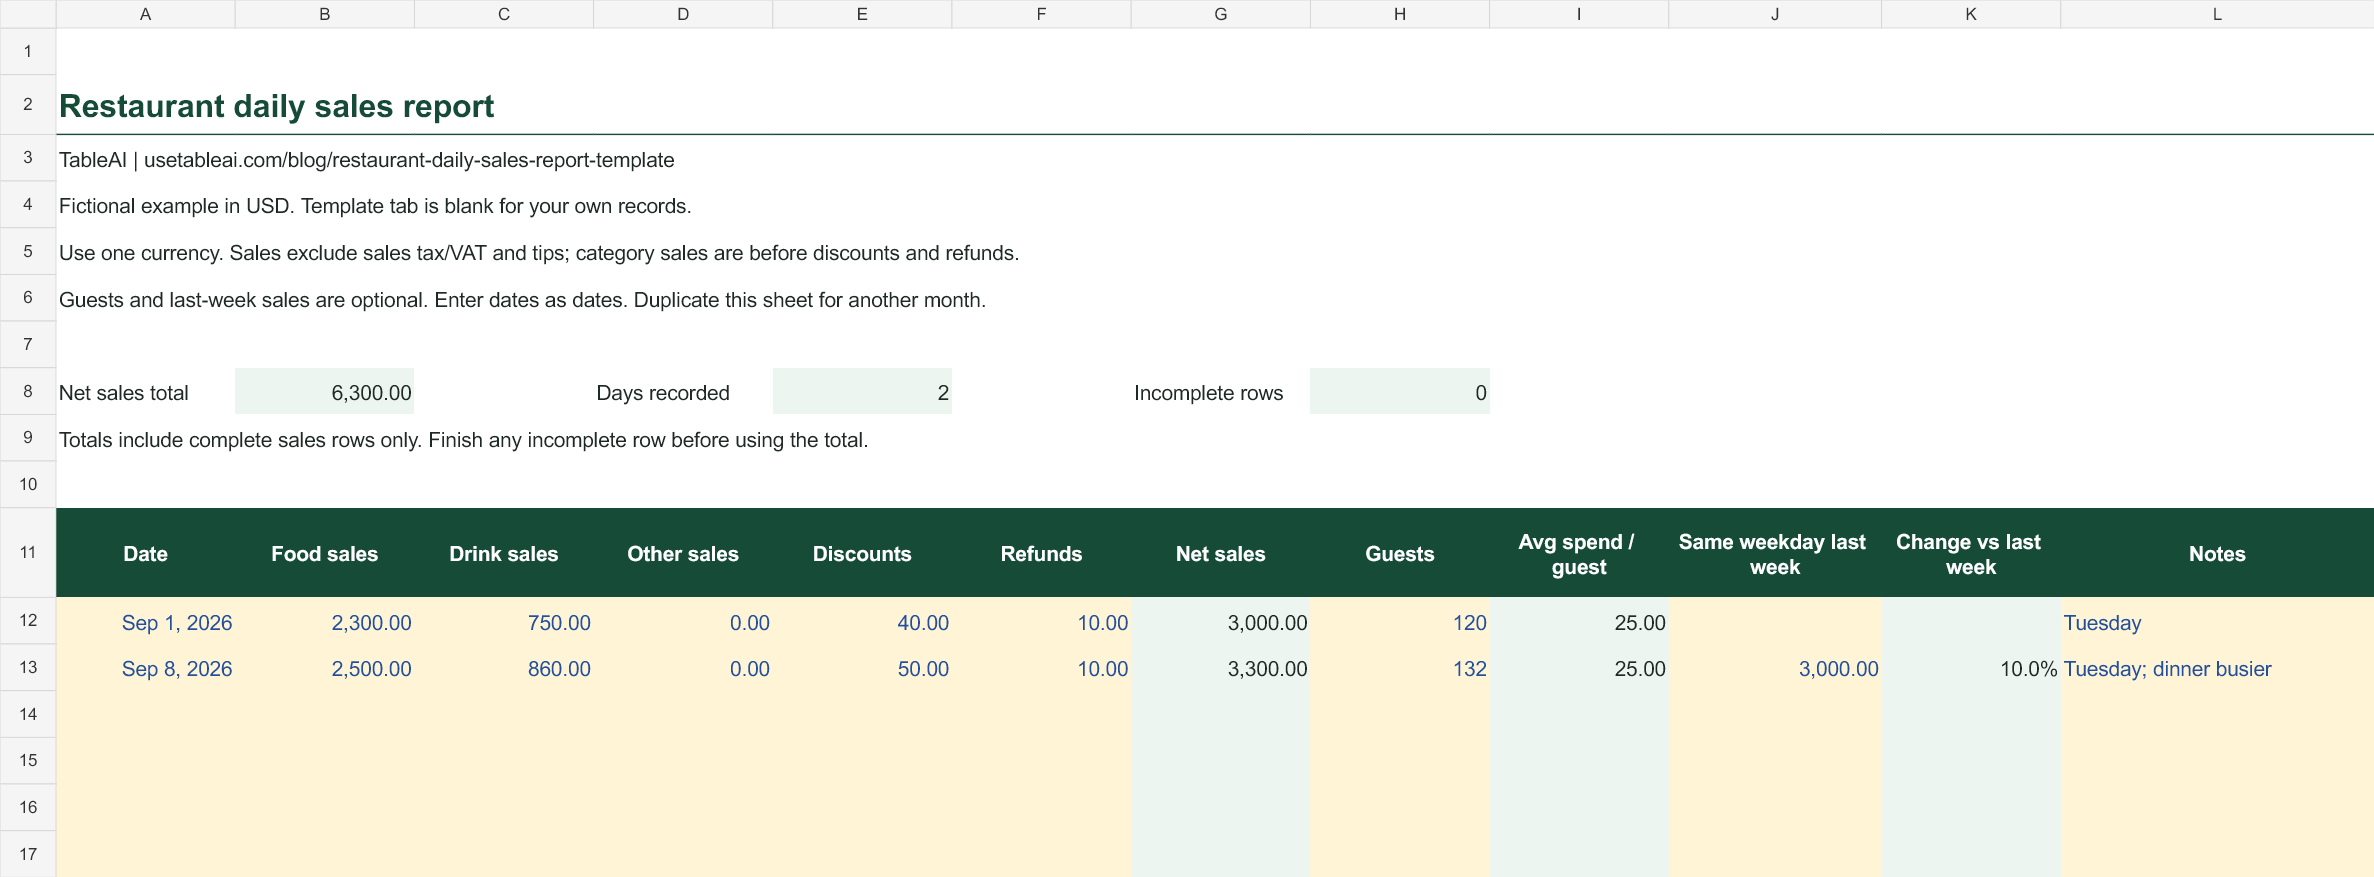Select the 10.0% change cell
2374x877 pixels.
(1971, 669)
